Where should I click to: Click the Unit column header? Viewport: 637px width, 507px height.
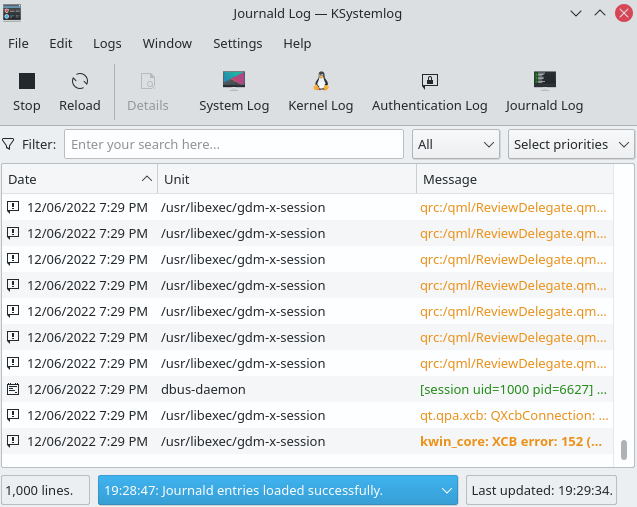(x=287, y=179)
